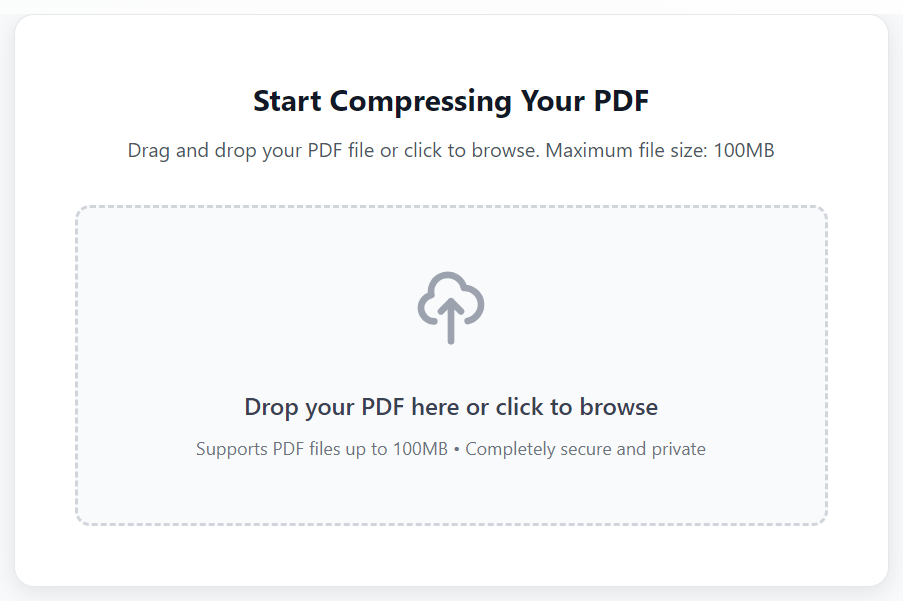
Task: Click the "Completely secure and private" text
Action: [x=585, y=449]
